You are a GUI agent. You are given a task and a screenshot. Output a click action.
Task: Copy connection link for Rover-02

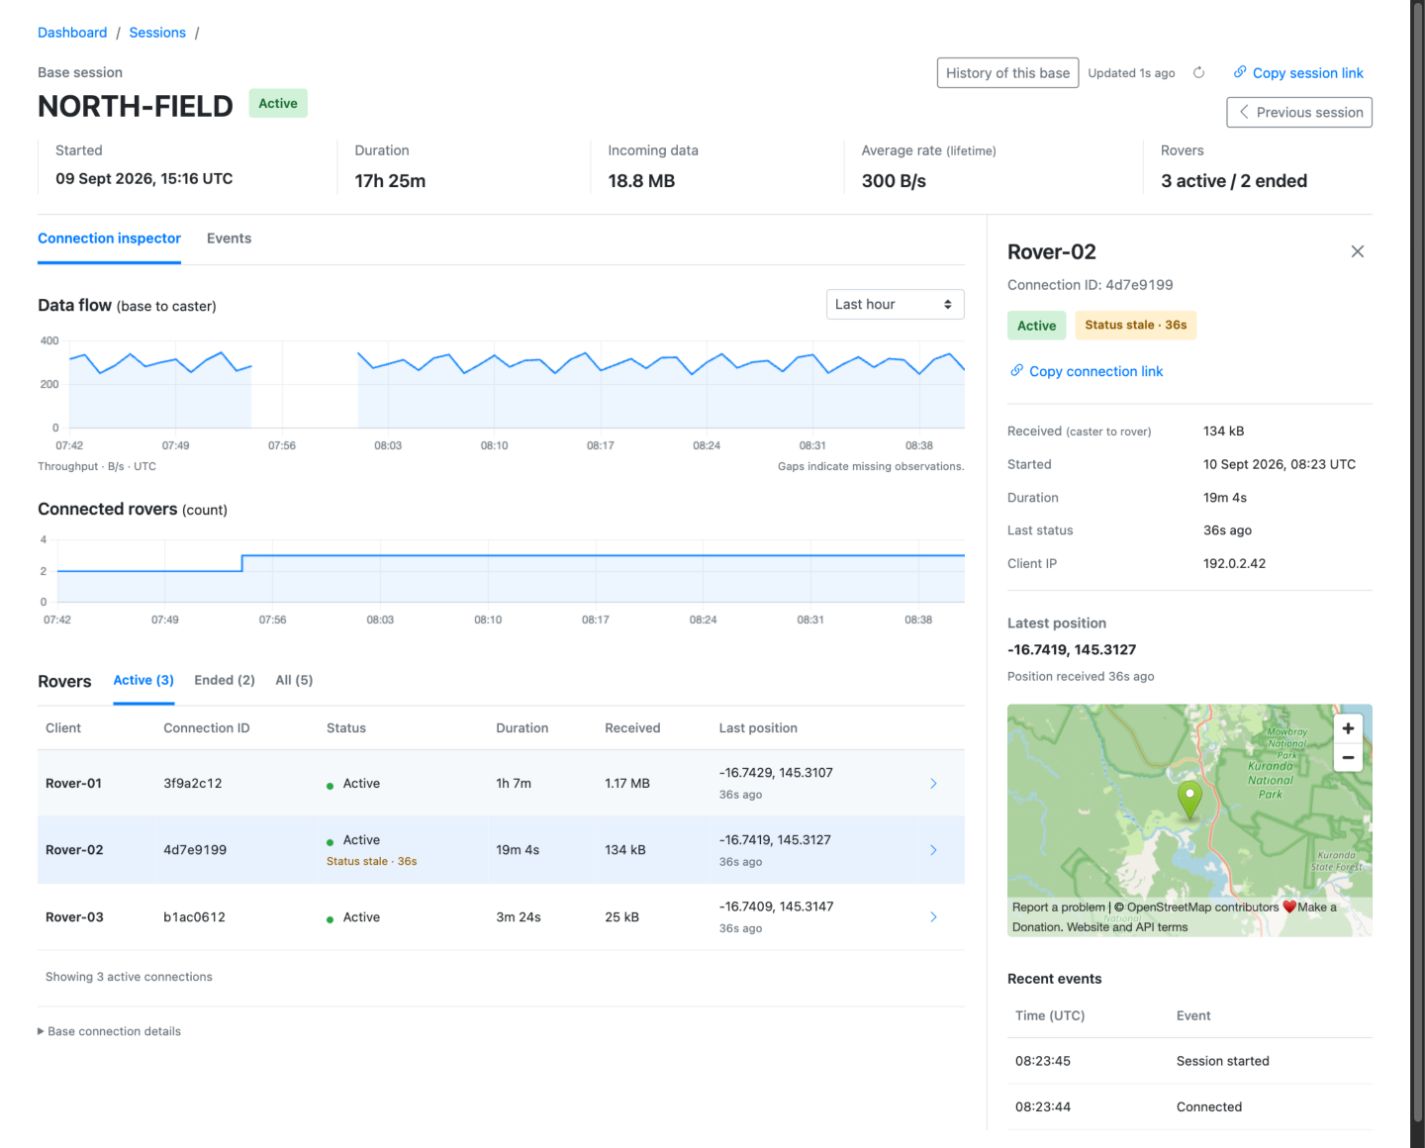[x=1086, y=371]
